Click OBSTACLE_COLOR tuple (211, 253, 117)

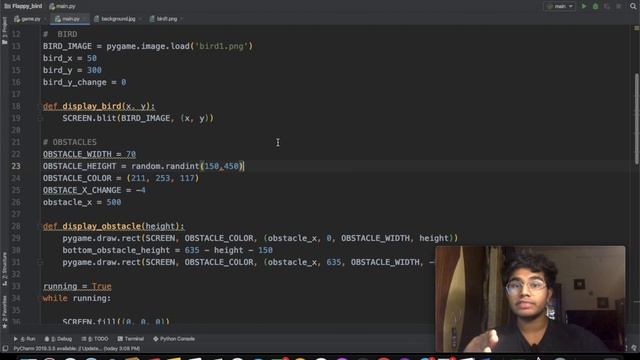163,178
